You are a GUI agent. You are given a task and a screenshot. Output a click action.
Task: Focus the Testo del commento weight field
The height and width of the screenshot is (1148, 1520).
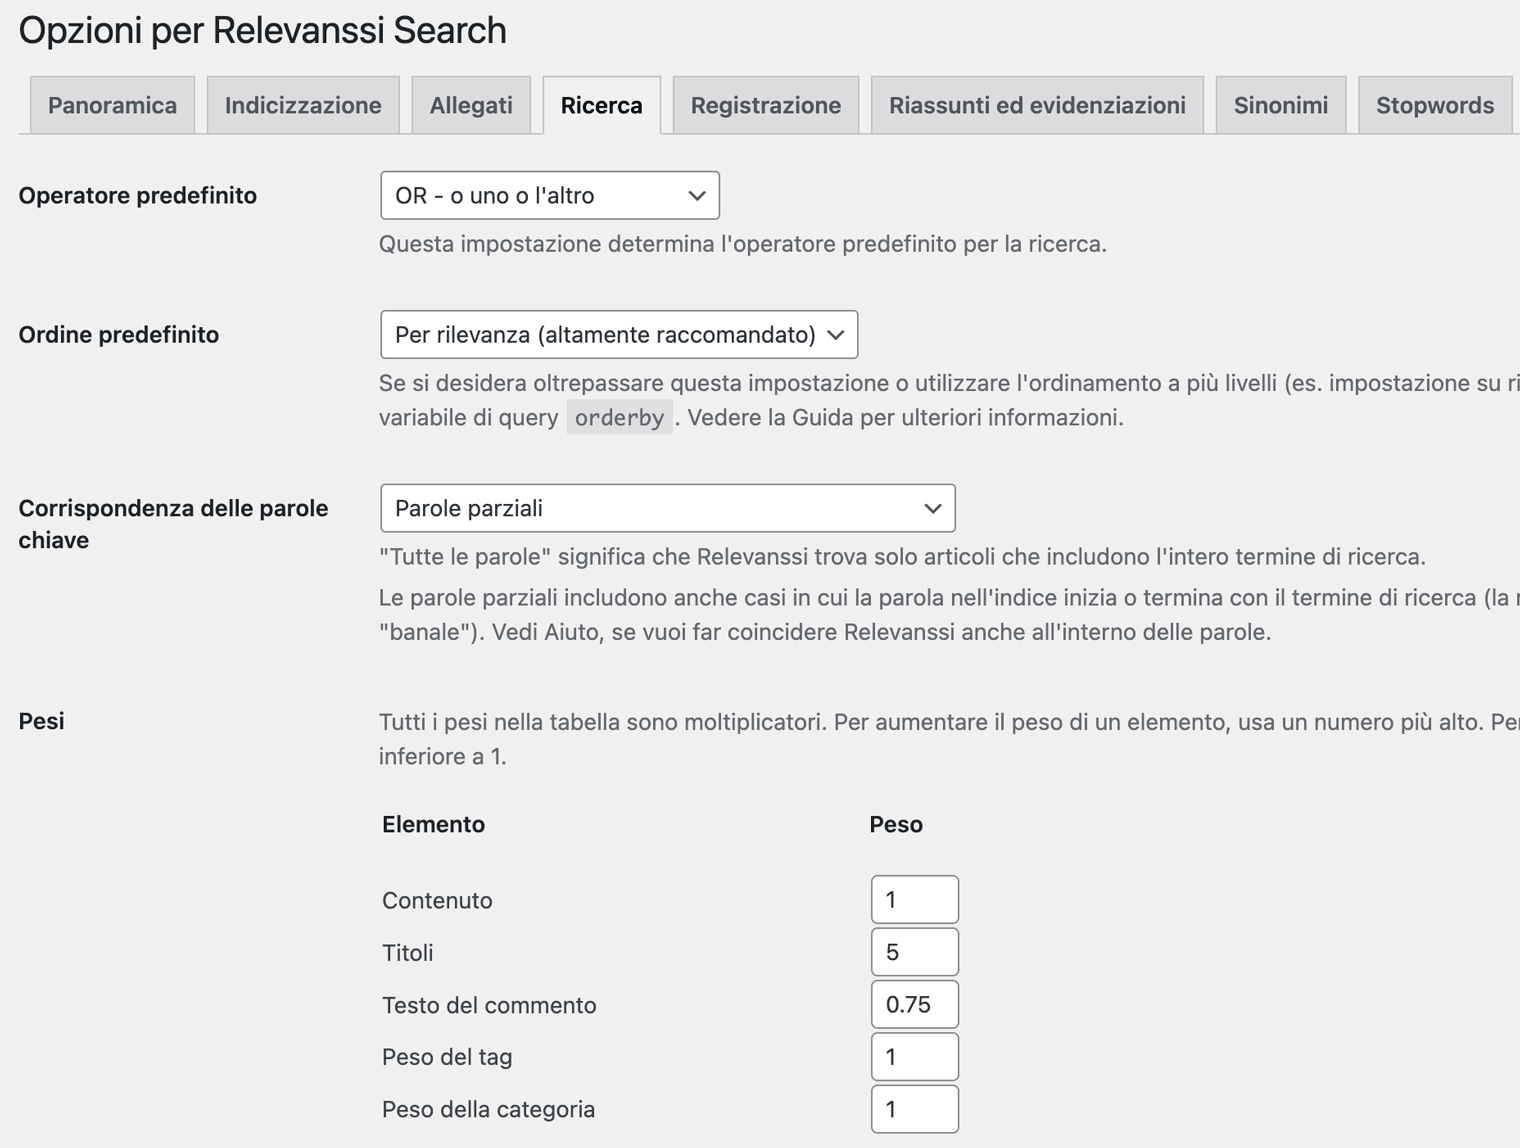point(915,1004)
